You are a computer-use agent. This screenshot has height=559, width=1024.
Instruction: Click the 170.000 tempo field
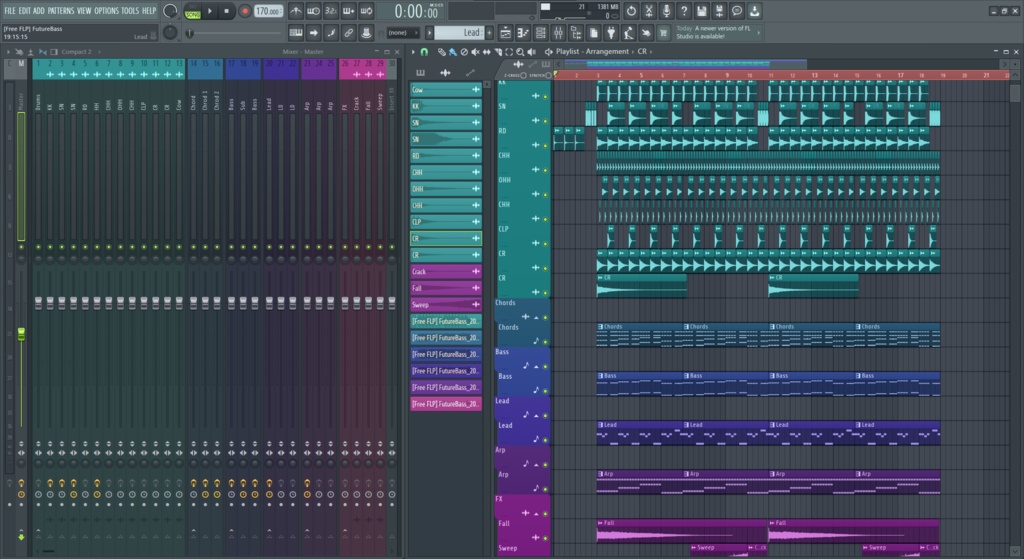pyautogui.click(x=268, y=11)
